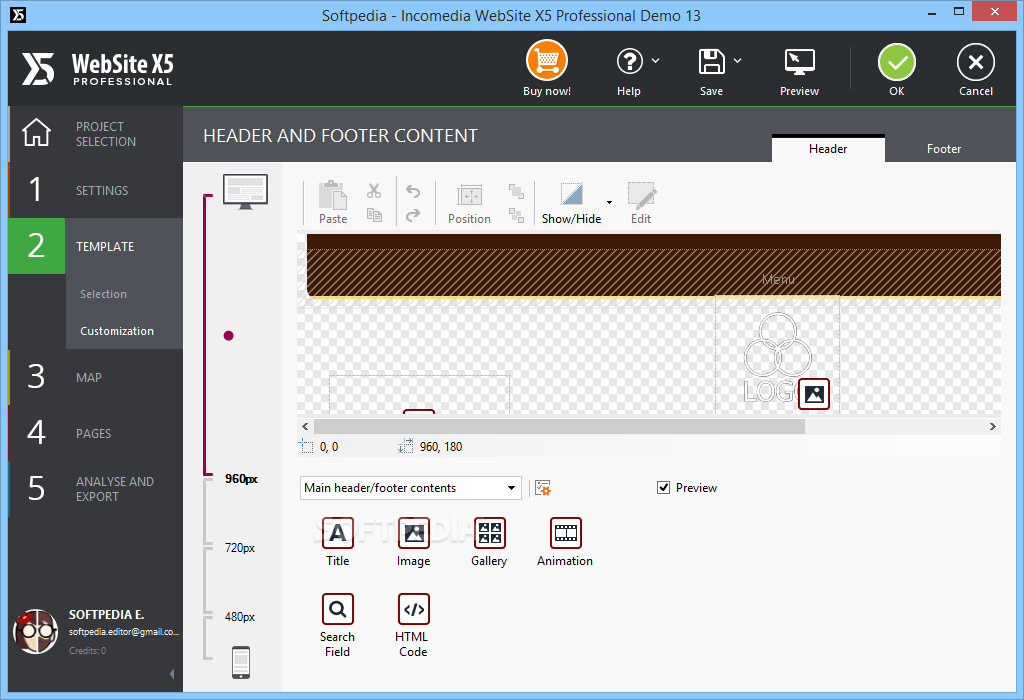Go to step 3 Map
This screenshot has width=1024, height=700.
(95, 377)
